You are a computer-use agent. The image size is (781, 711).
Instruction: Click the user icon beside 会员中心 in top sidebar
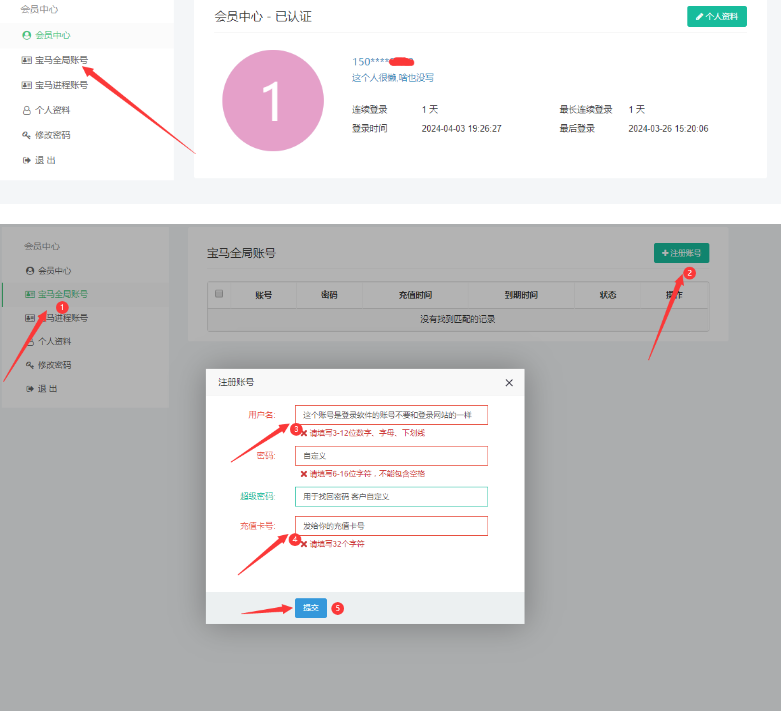(26, 35)
